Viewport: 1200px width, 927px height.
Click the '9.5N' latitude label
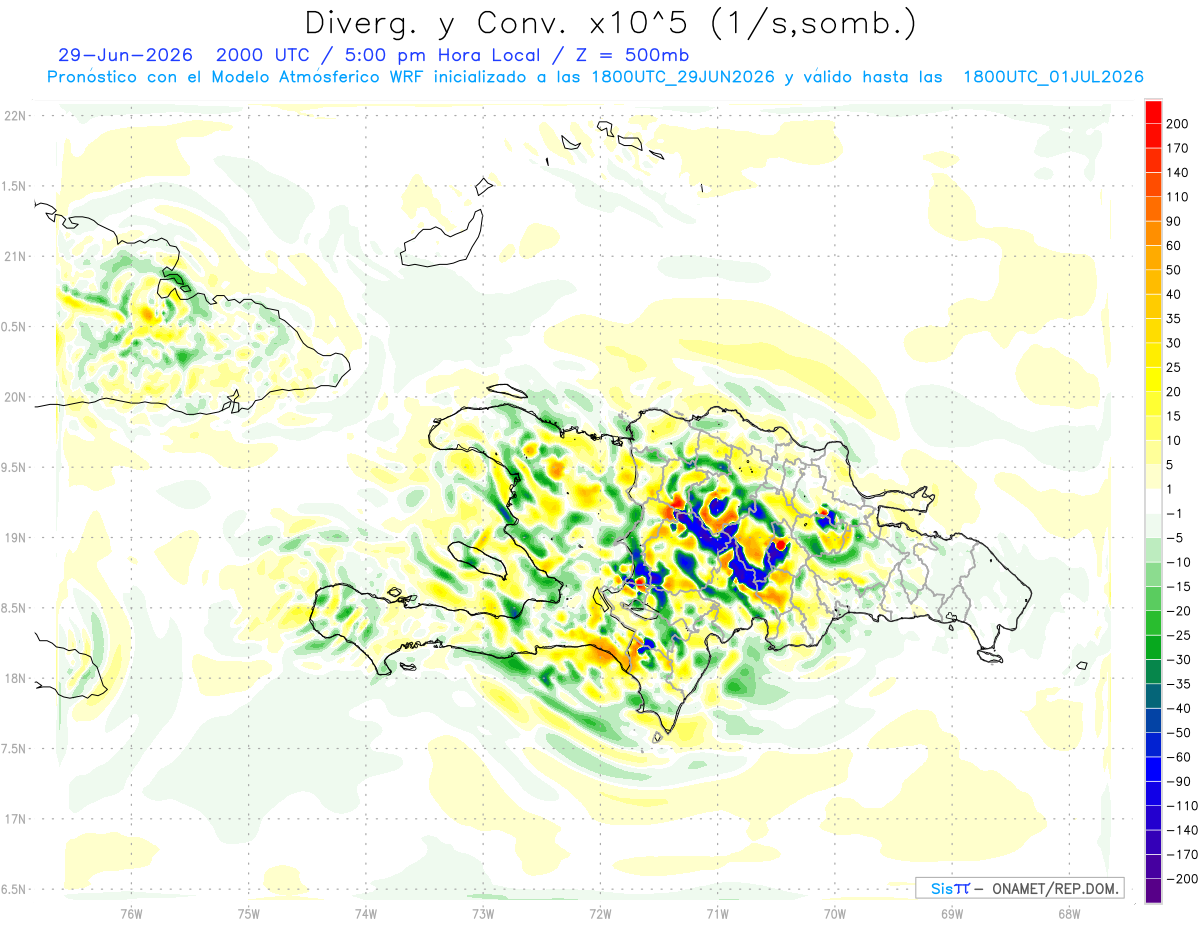(14, 467)
